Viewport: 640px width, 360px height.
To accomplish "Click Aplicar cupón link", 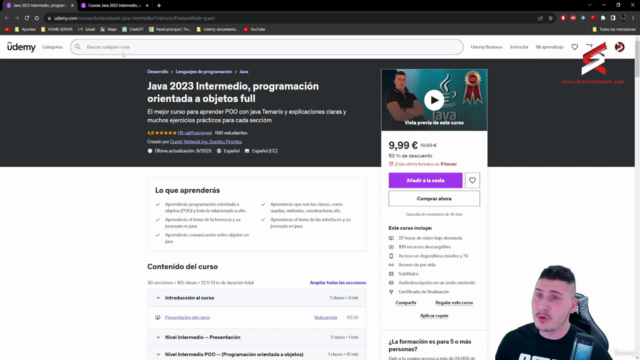I will [434, 316].
